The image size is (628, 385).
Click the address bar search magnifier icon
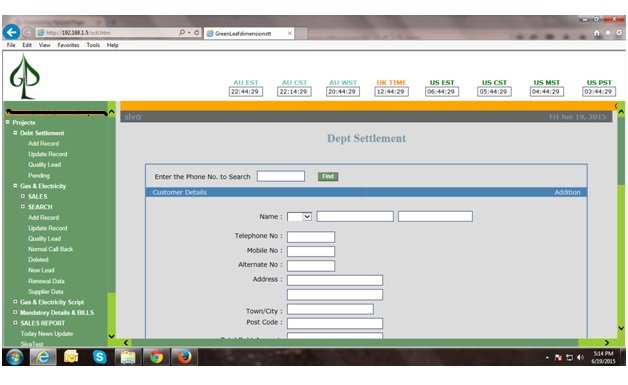pyautogui.click(x=182, y=32)
